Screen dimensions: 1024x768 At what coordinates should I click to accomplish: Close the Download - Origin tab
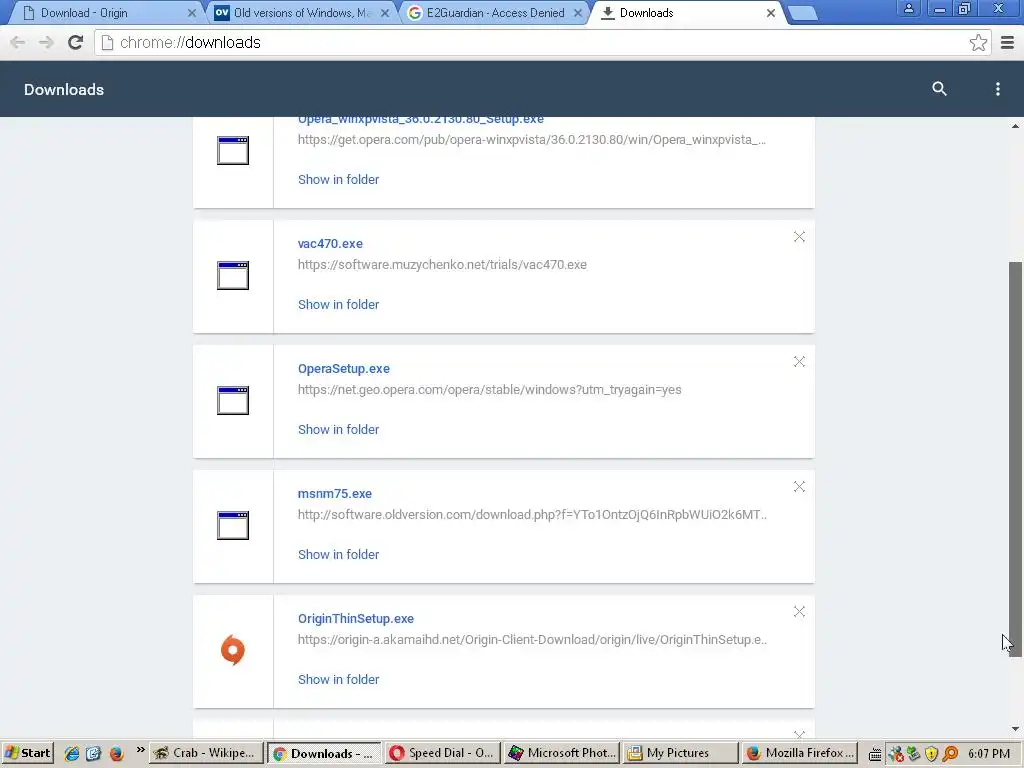[191, 13]
